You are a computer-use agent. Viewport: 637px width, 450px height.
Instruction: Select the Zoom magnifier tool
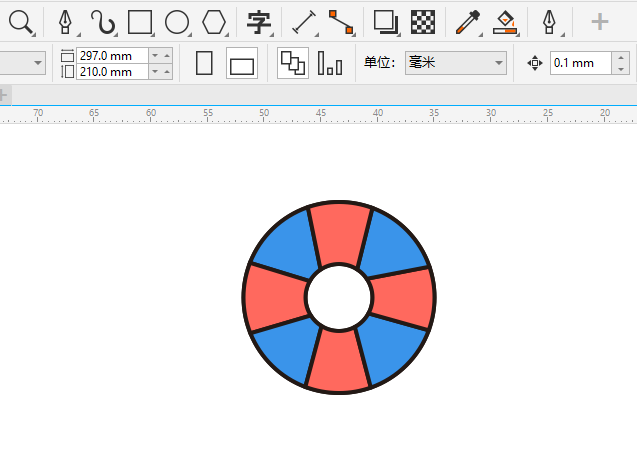tap(21, 22)
